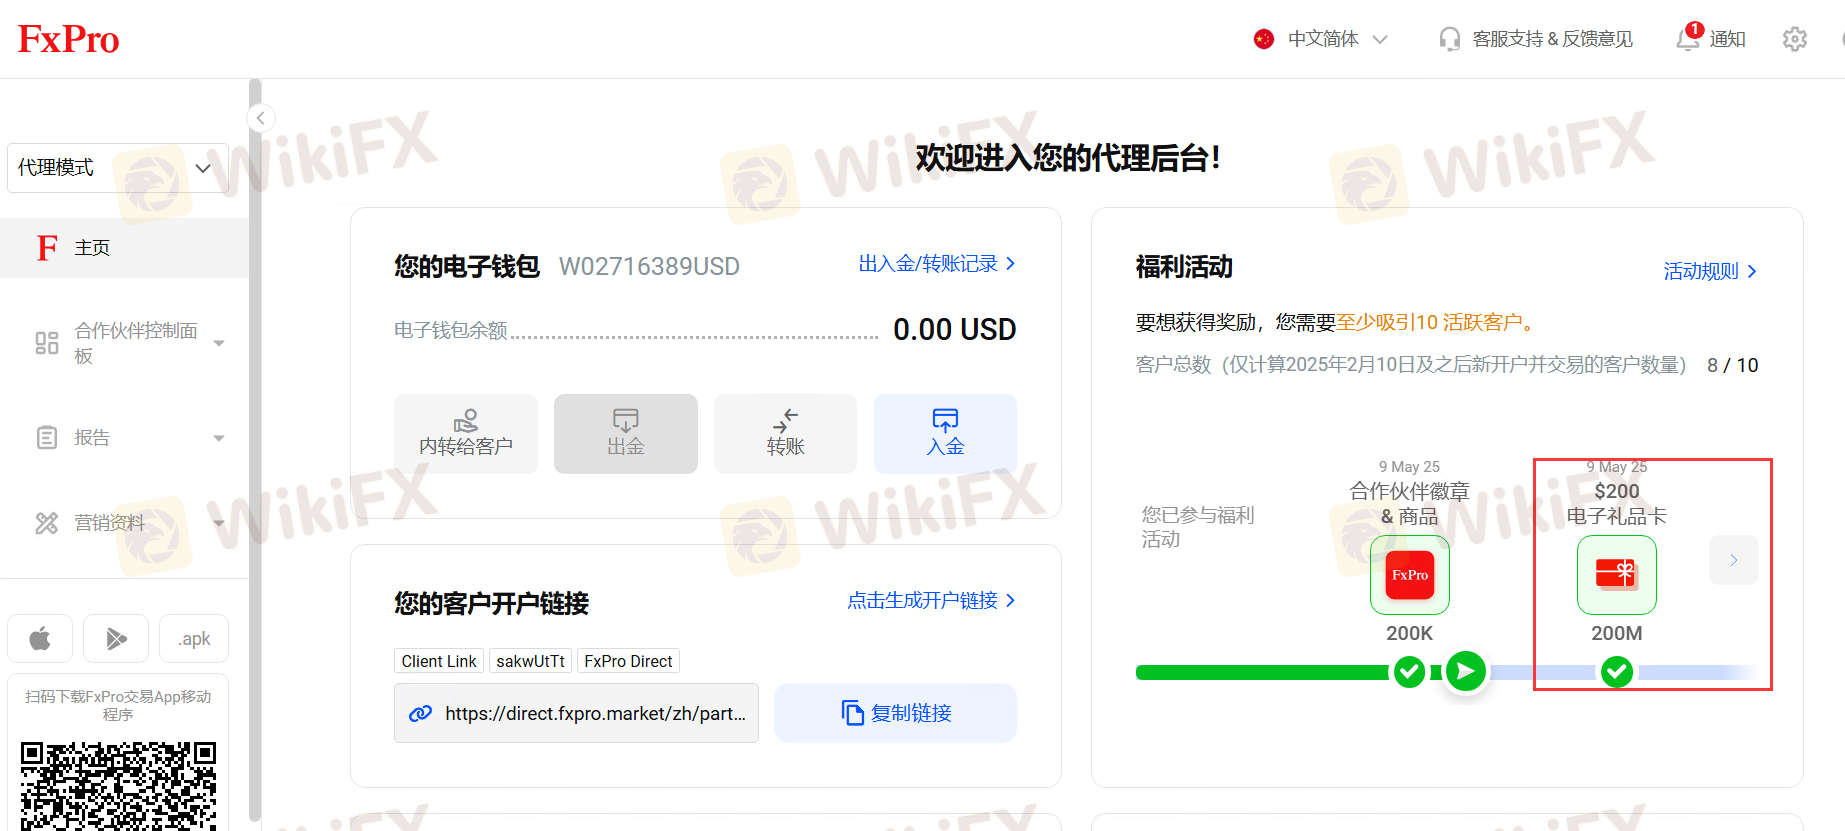
Task: Click wallet number W02716389USD
Action: click(x=649, y=267)
